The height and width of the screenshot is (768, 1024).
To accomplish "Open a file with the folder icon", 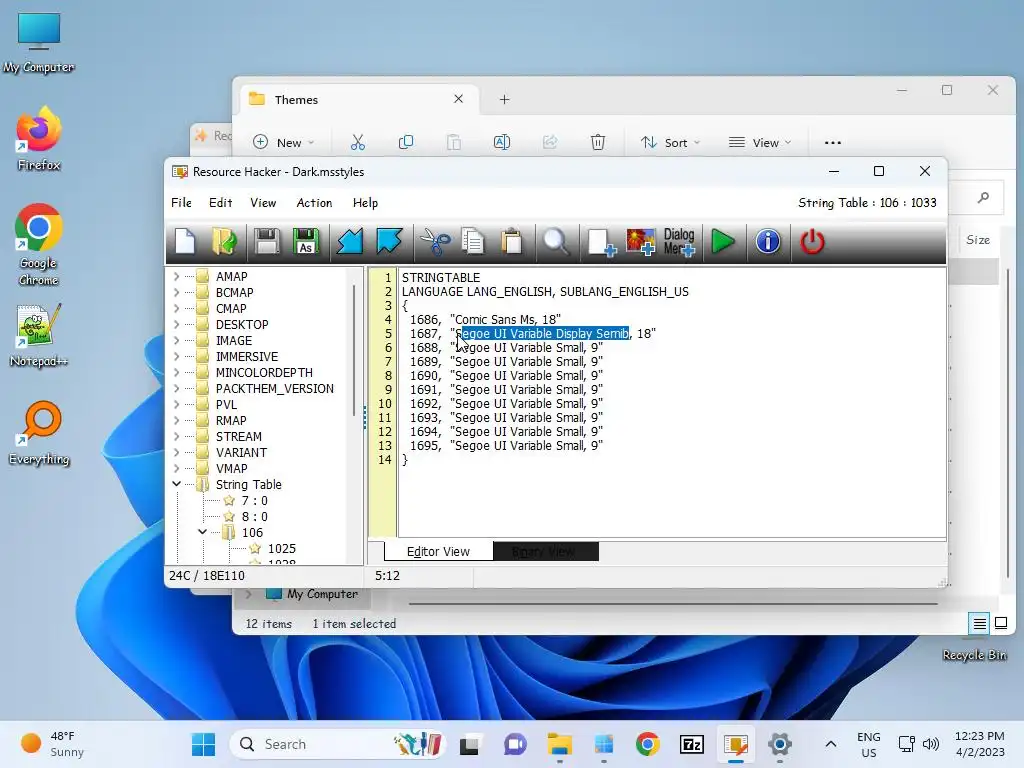I will pos(225,242).
